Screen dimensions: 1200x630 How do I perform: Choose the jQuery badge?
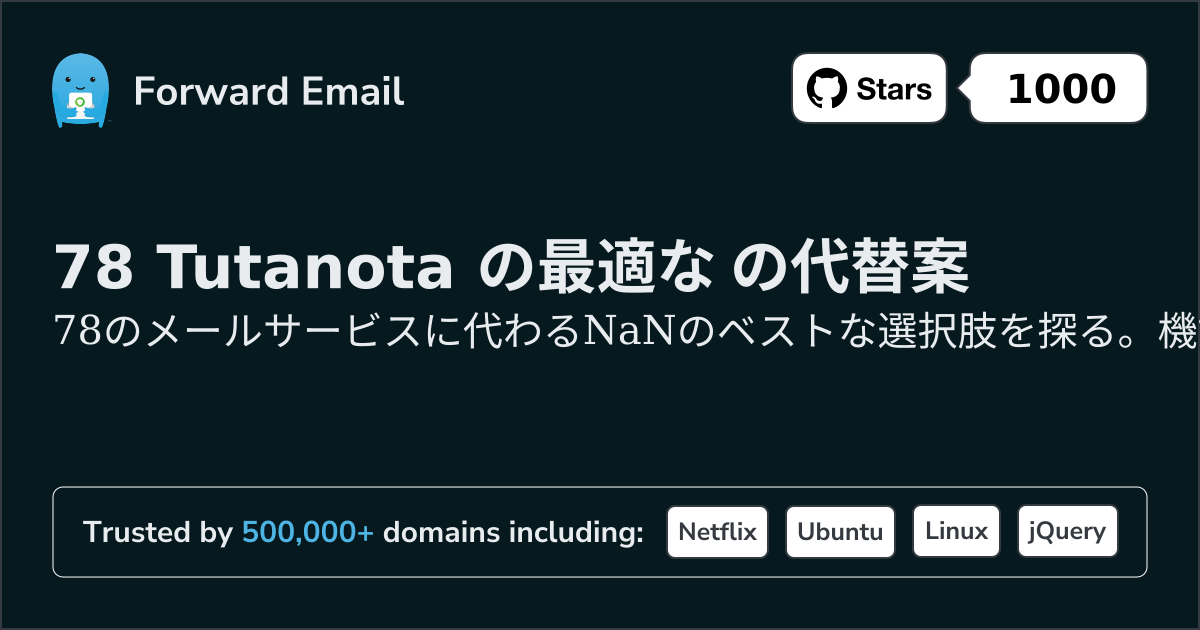coord(1067,532)
